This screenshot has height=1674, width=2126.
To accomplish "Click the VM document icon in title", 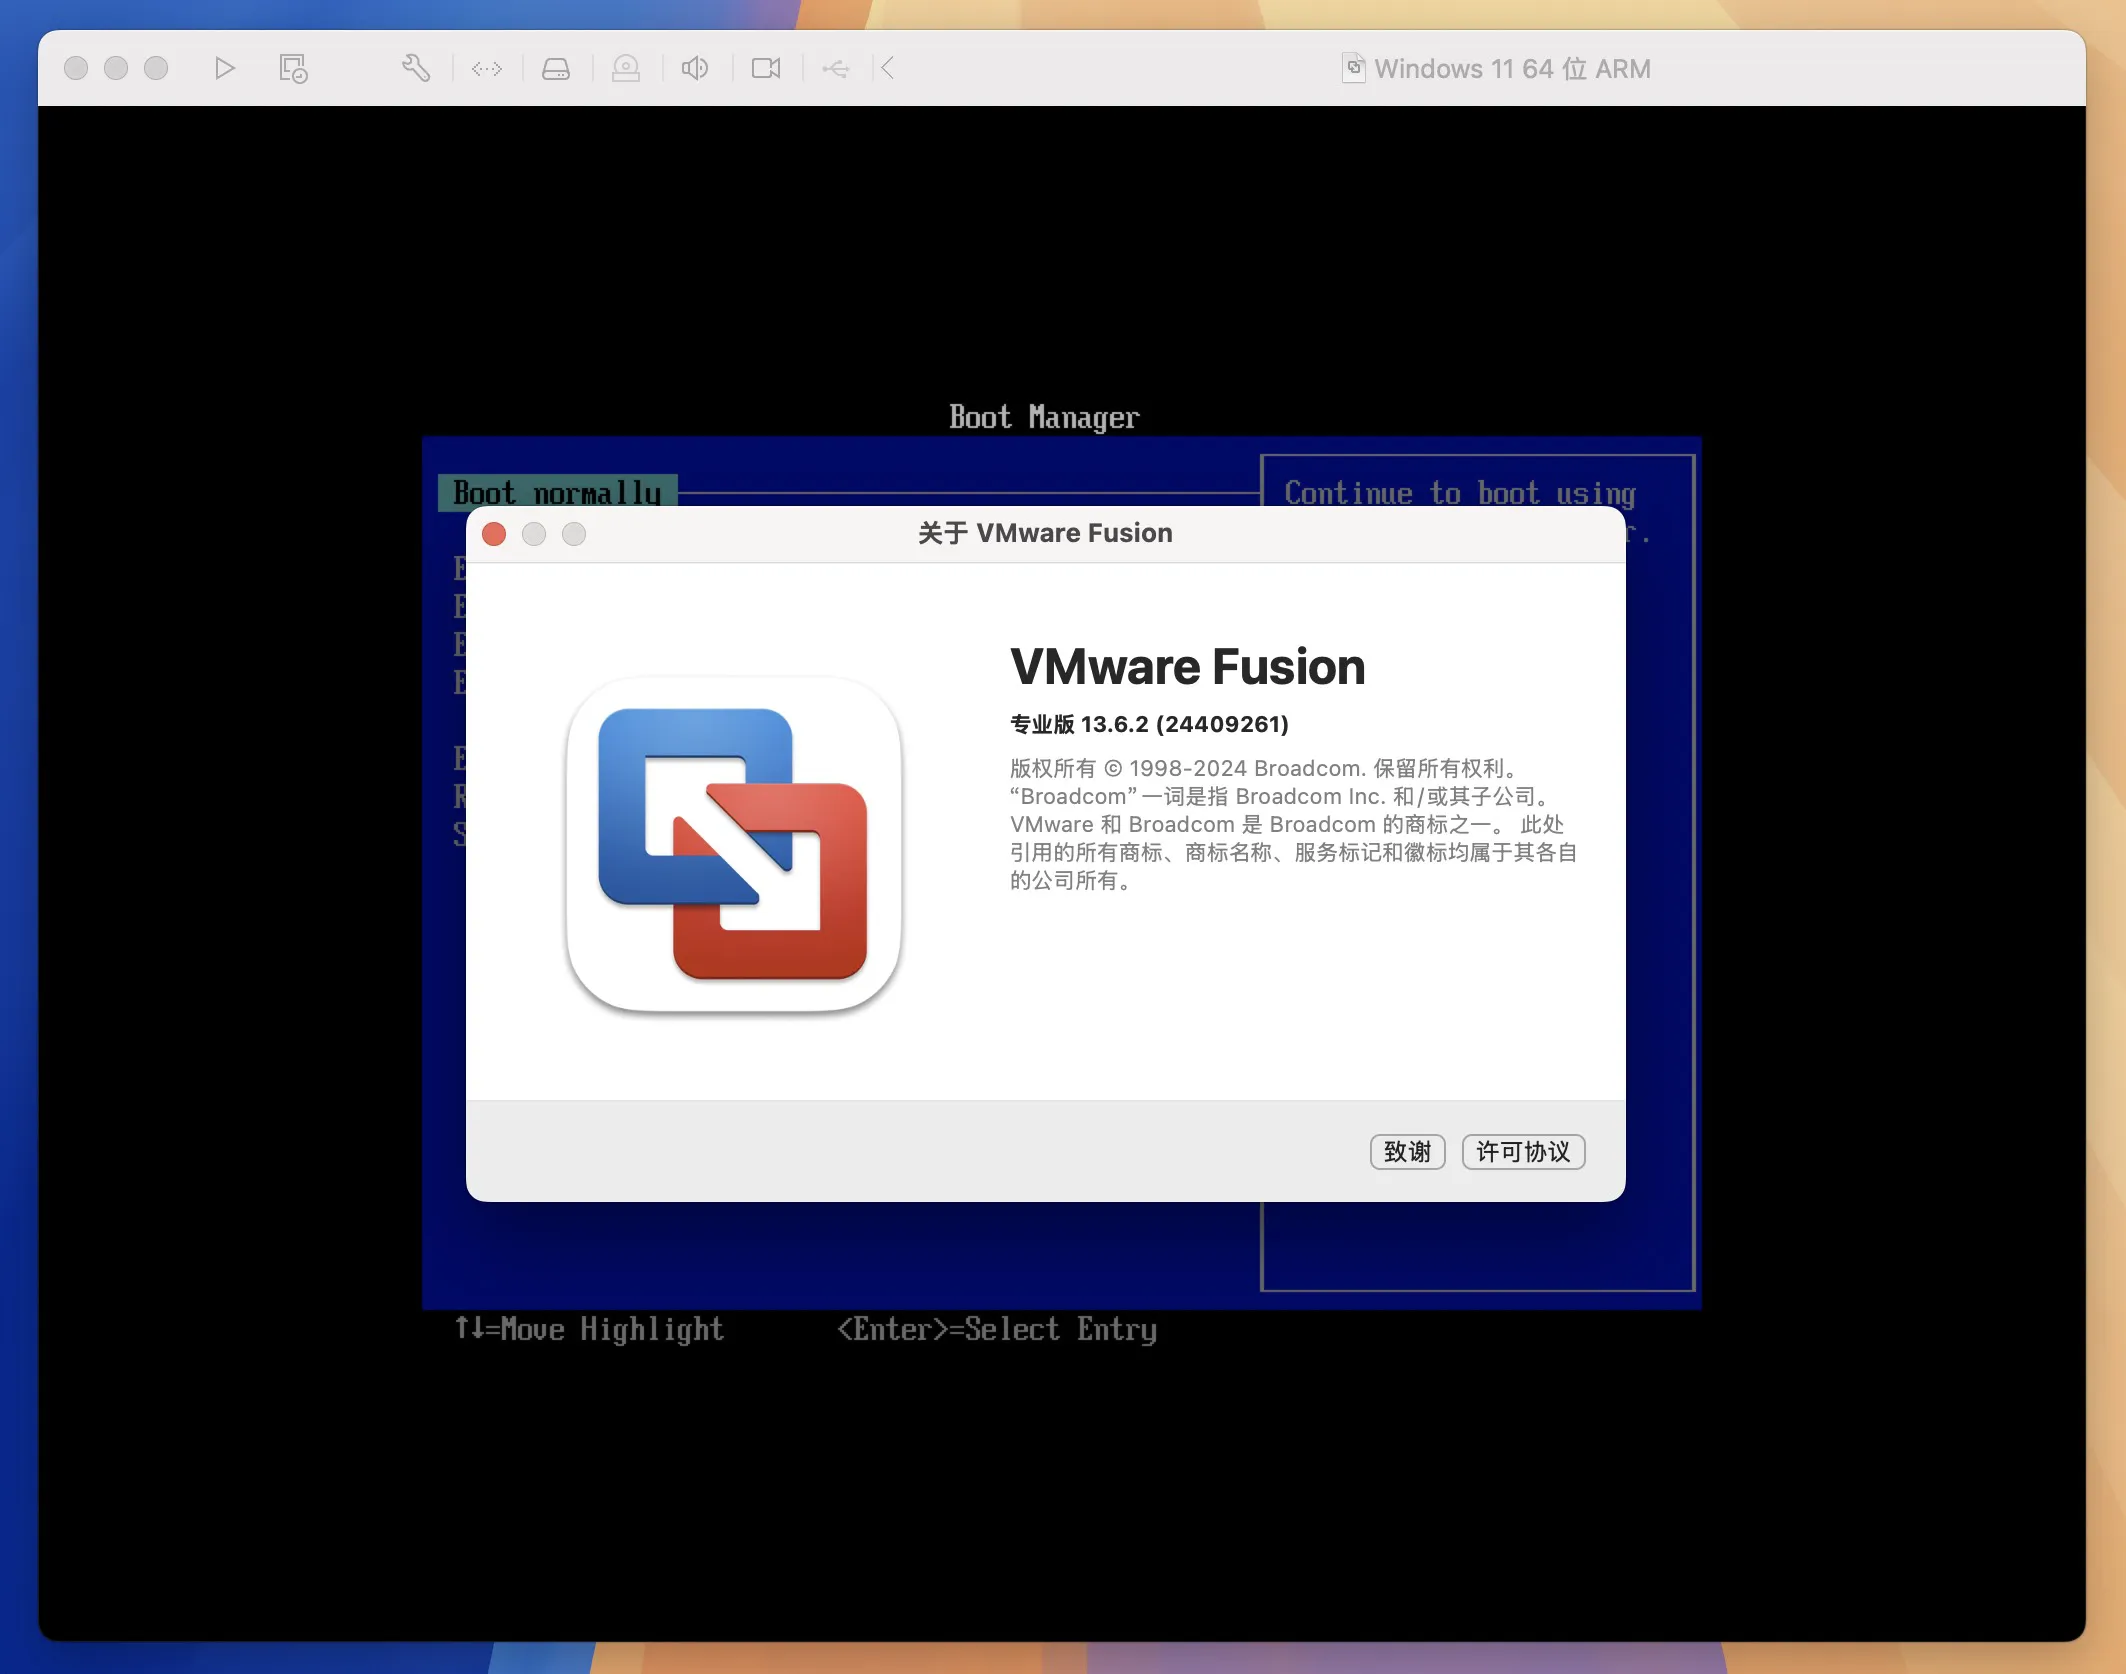I will pos(1353,68).
